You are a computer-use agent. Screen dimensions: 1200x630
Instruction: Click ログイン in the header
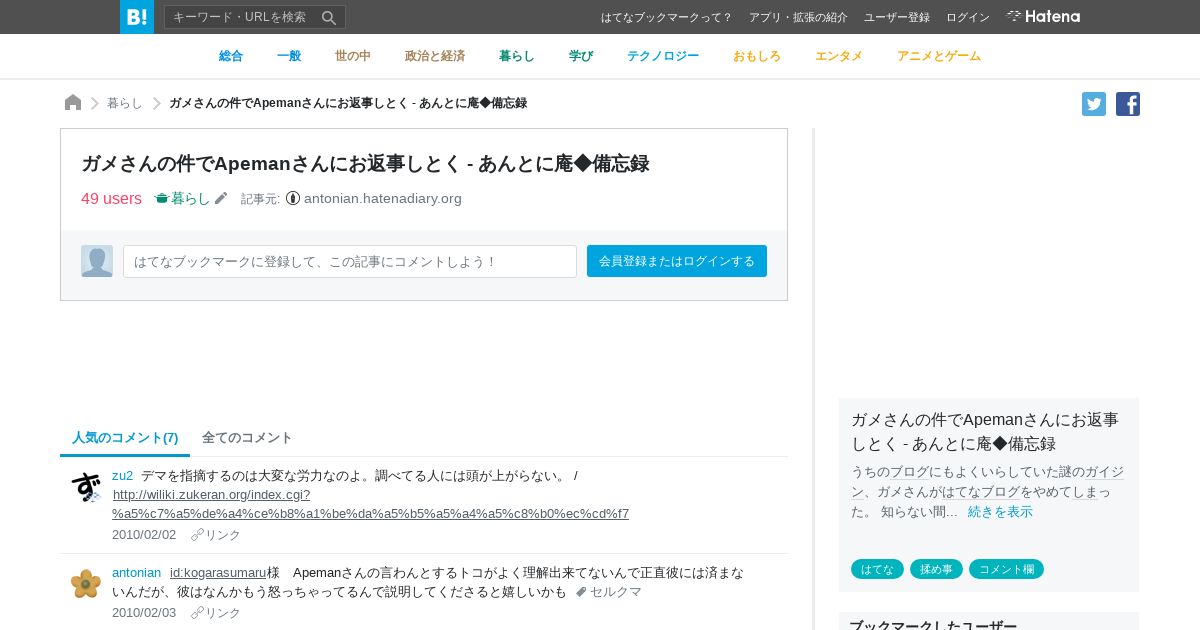pyautogui.click(x=968, y=17)
